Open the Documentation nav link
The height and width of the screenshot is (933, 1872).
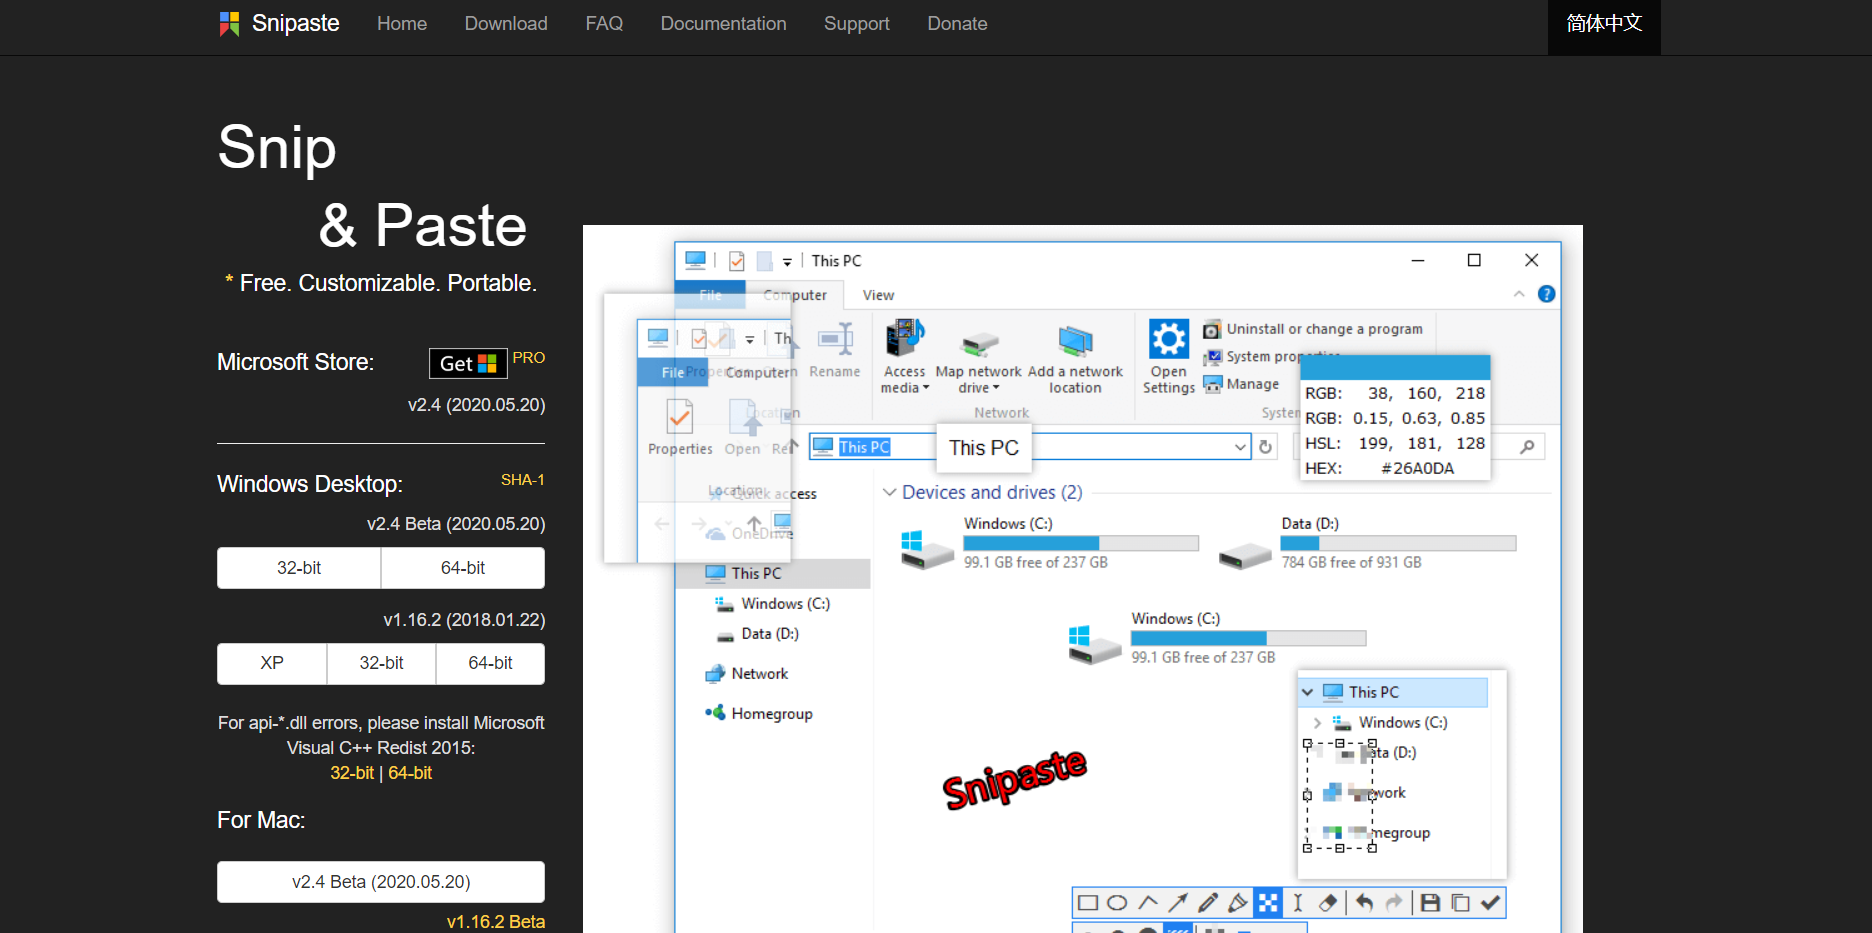pos(723,24)
